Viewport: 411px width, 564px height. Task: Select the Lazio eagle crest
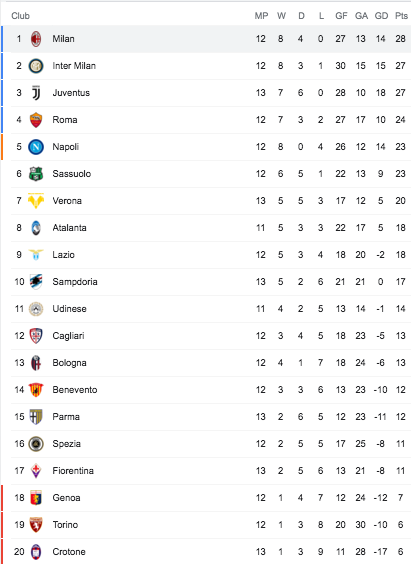[36, 255]
